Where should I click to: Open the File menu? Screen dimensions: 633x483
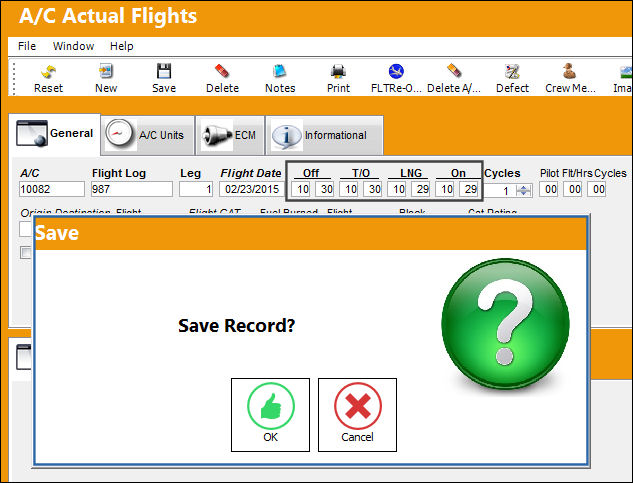[27, 46]
